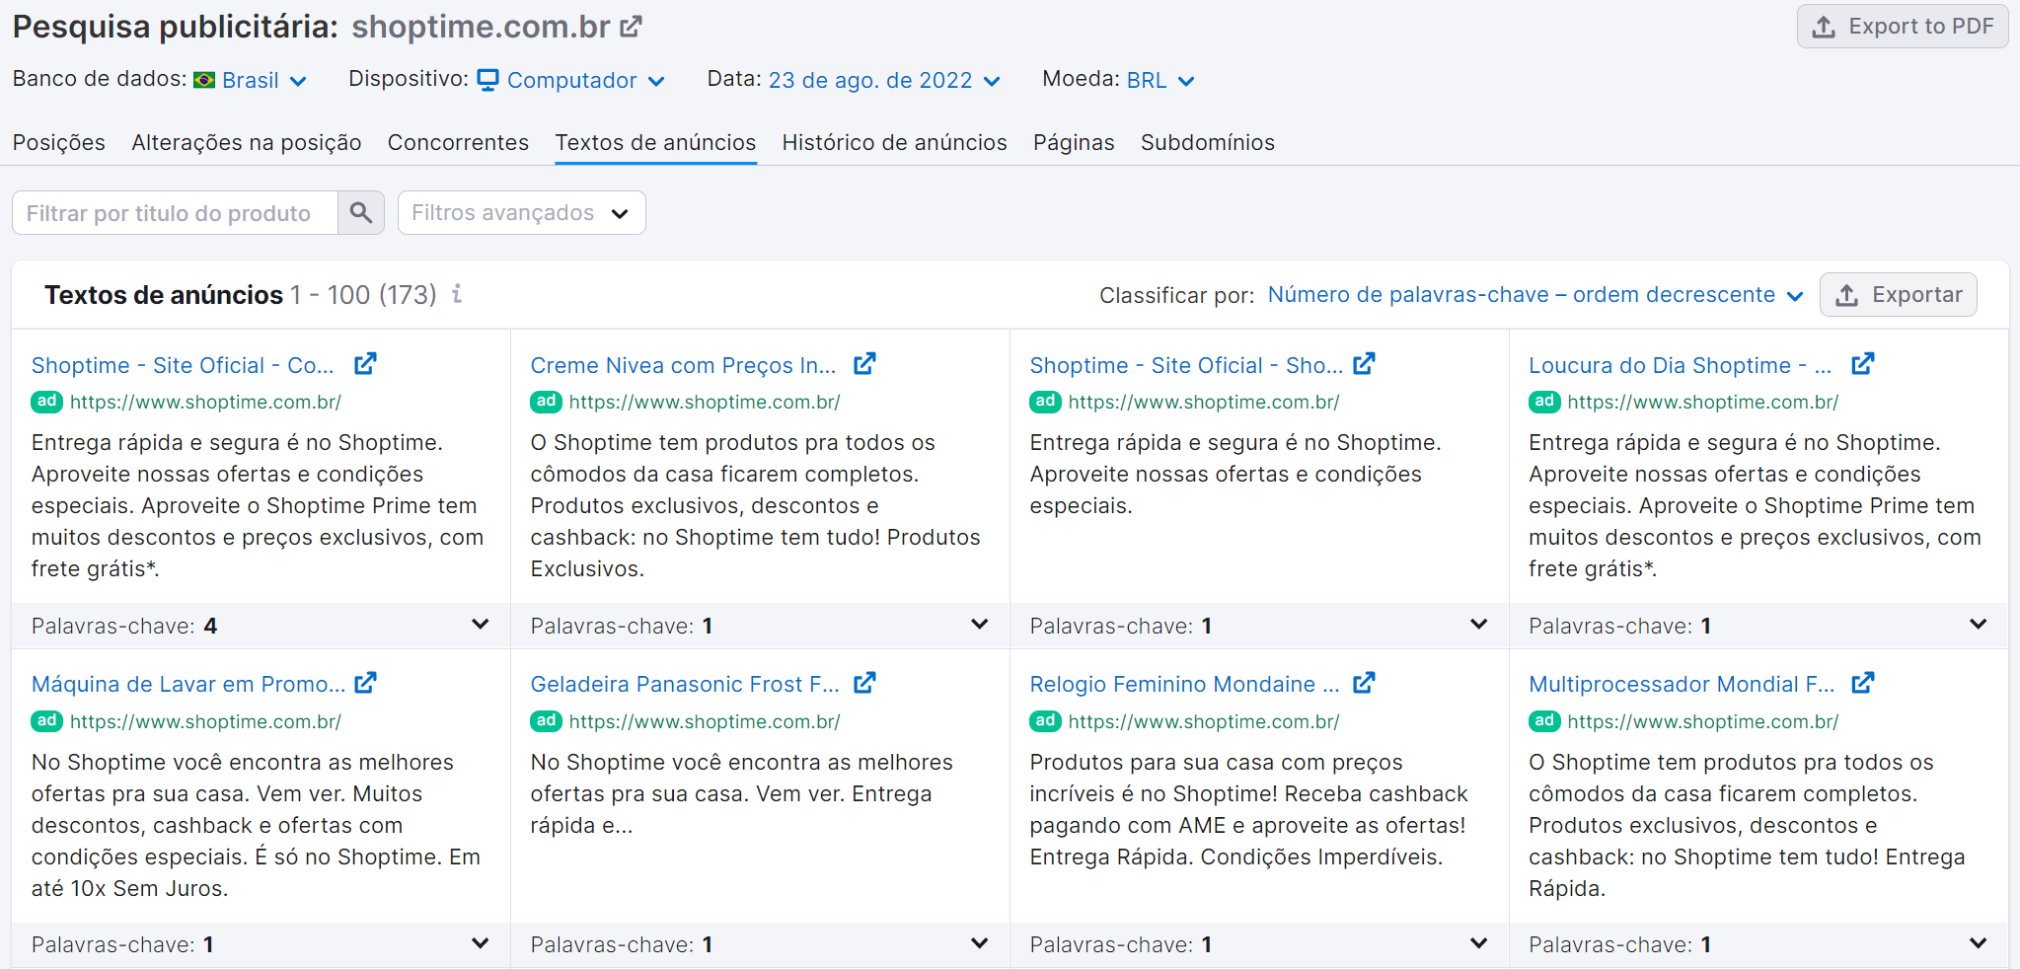Click the ad badge of Geladeira Panasonic ad
The image size is (2020, 969).
click(546, 721)
